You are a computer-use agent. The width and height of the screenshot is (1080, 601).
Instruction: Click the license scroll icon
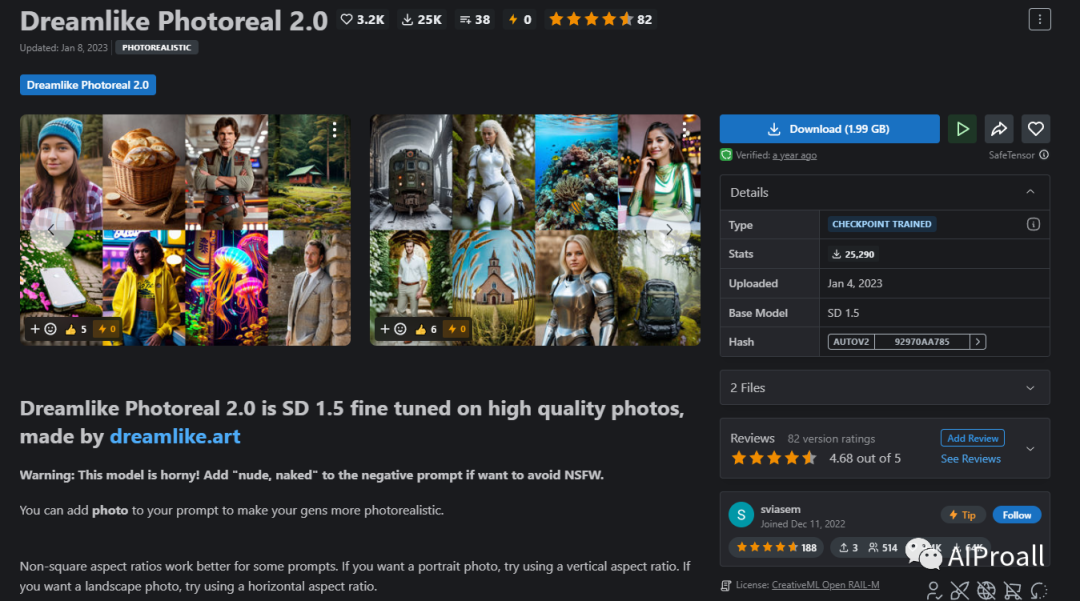[726, 585]
